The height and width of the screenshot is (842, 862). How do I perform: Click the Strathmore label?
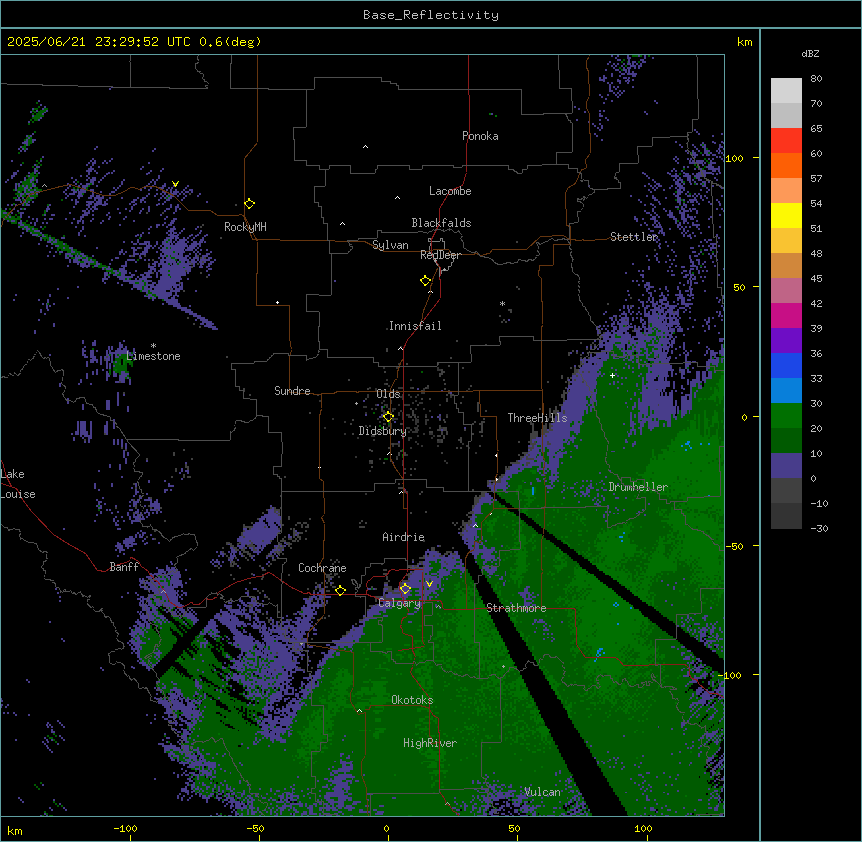pyautogui.click(x=516, y=608)
